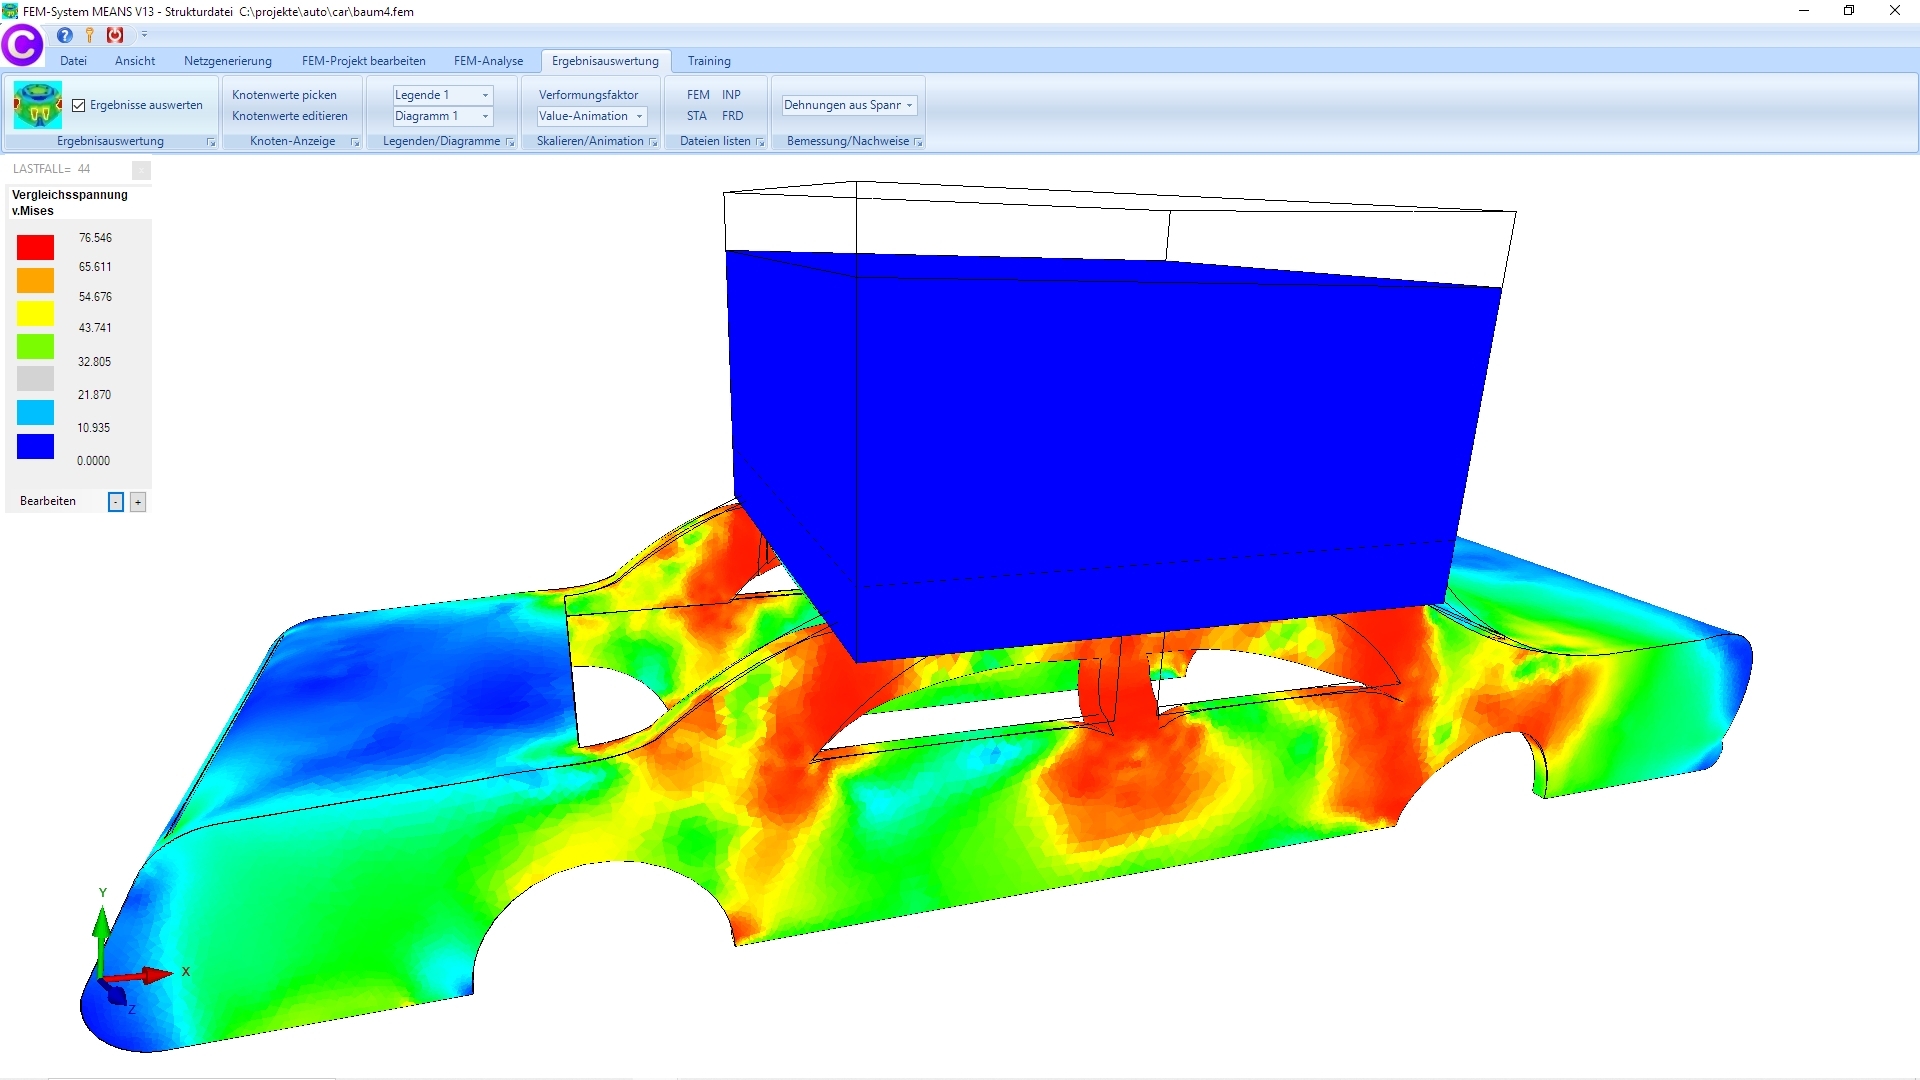Close the LASTFALL legend panel
Screen dimensions: 1920x1080
point(141,170)
